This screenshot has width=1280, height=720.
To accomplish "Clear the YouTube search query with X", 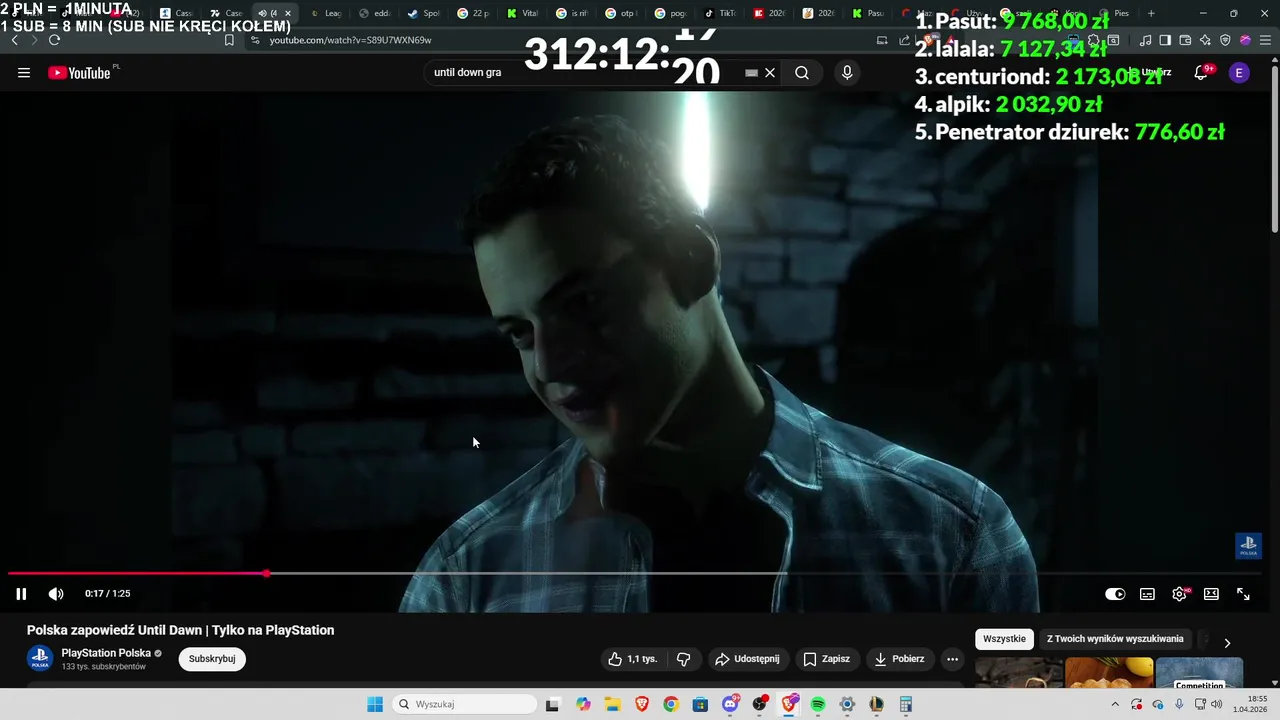I will tap(770, 73).
